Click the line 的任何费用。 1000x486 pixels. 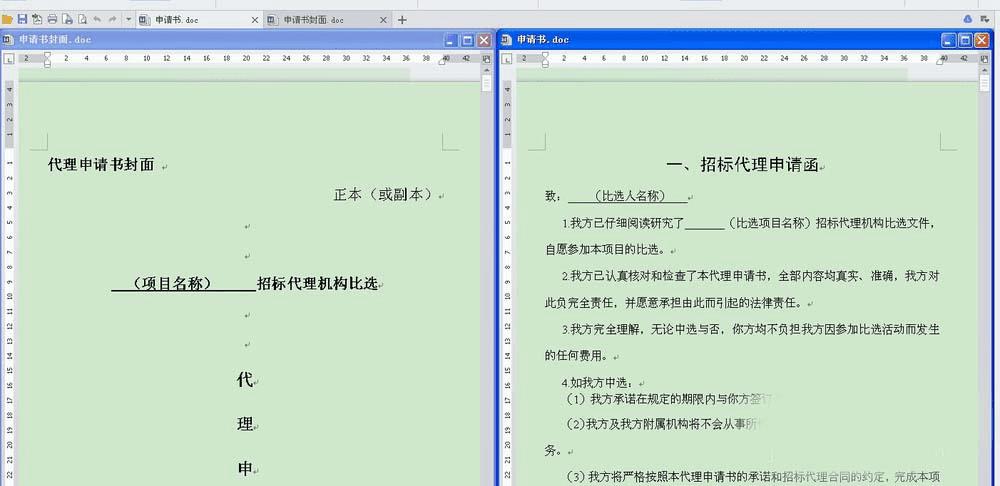click(579, 355)
